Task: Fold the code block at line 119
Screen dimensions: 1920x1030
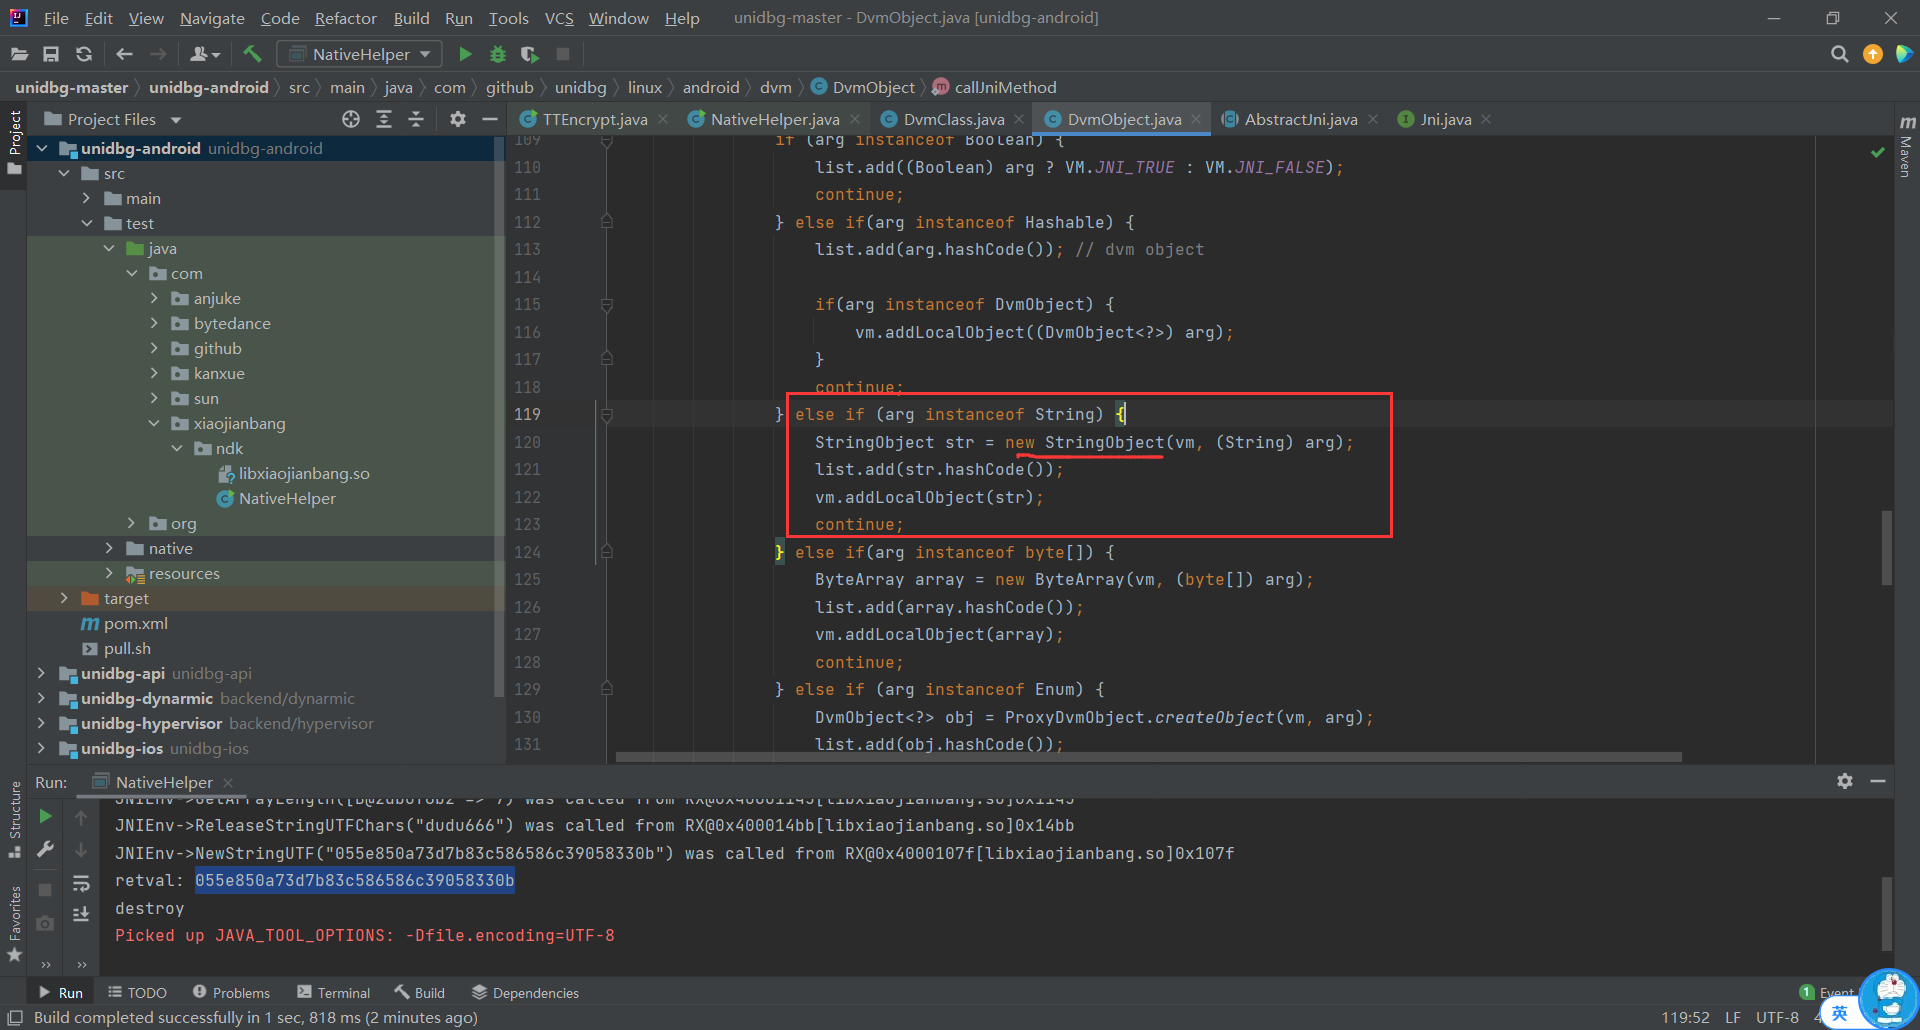Action: click(x=606, y=414)
